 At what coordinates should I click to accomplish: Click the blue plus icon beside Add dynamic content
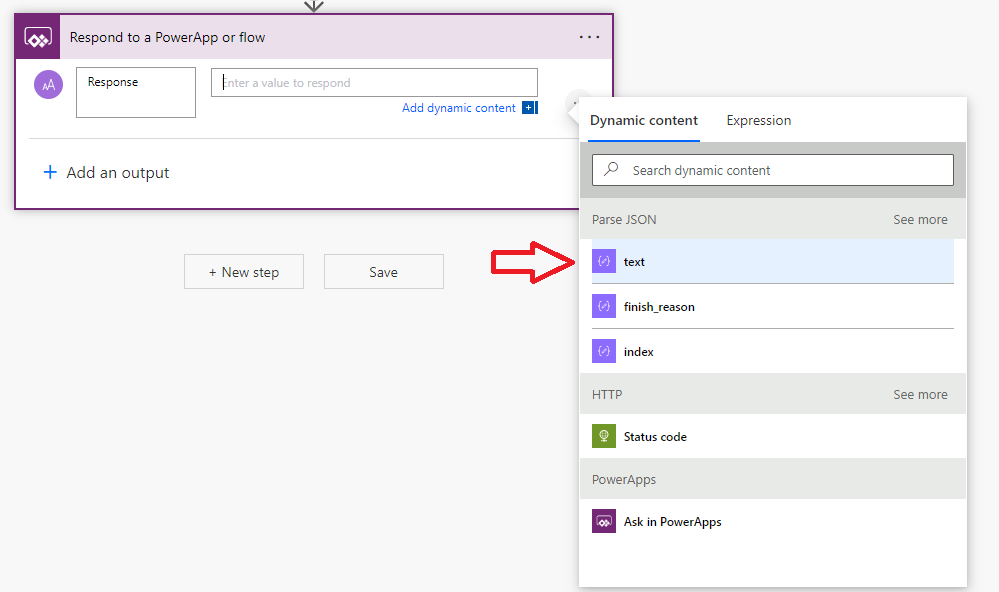tap(529, 108)
